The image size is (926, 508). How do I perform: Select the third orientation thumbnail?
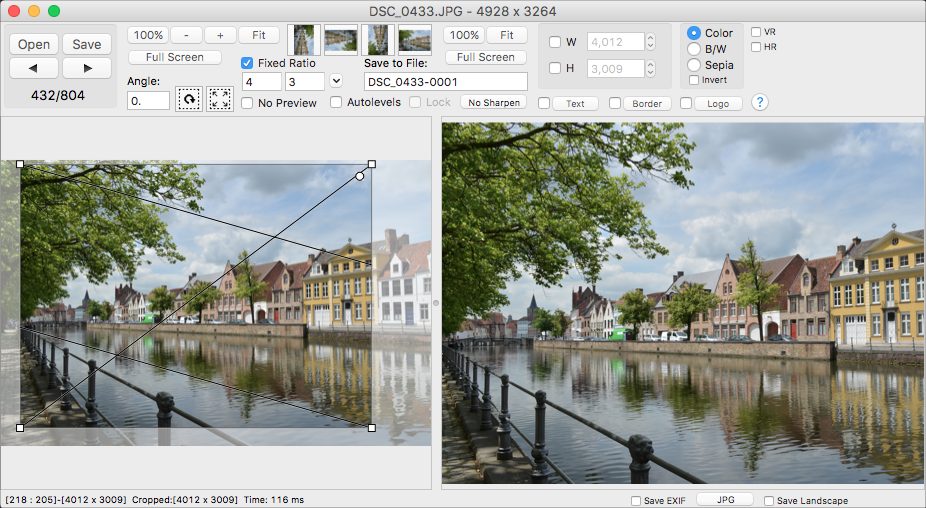pos(378,40)
